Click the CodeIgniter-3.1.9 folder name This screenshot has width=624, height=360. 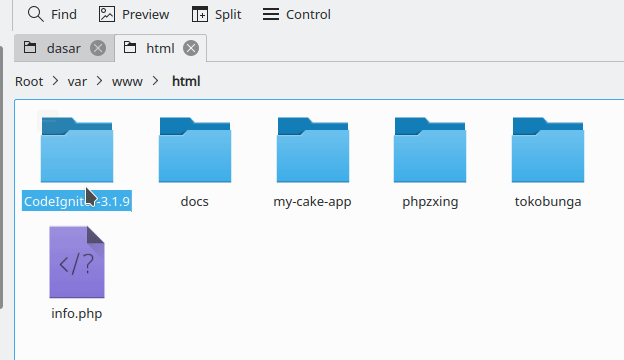click(77, 201)
